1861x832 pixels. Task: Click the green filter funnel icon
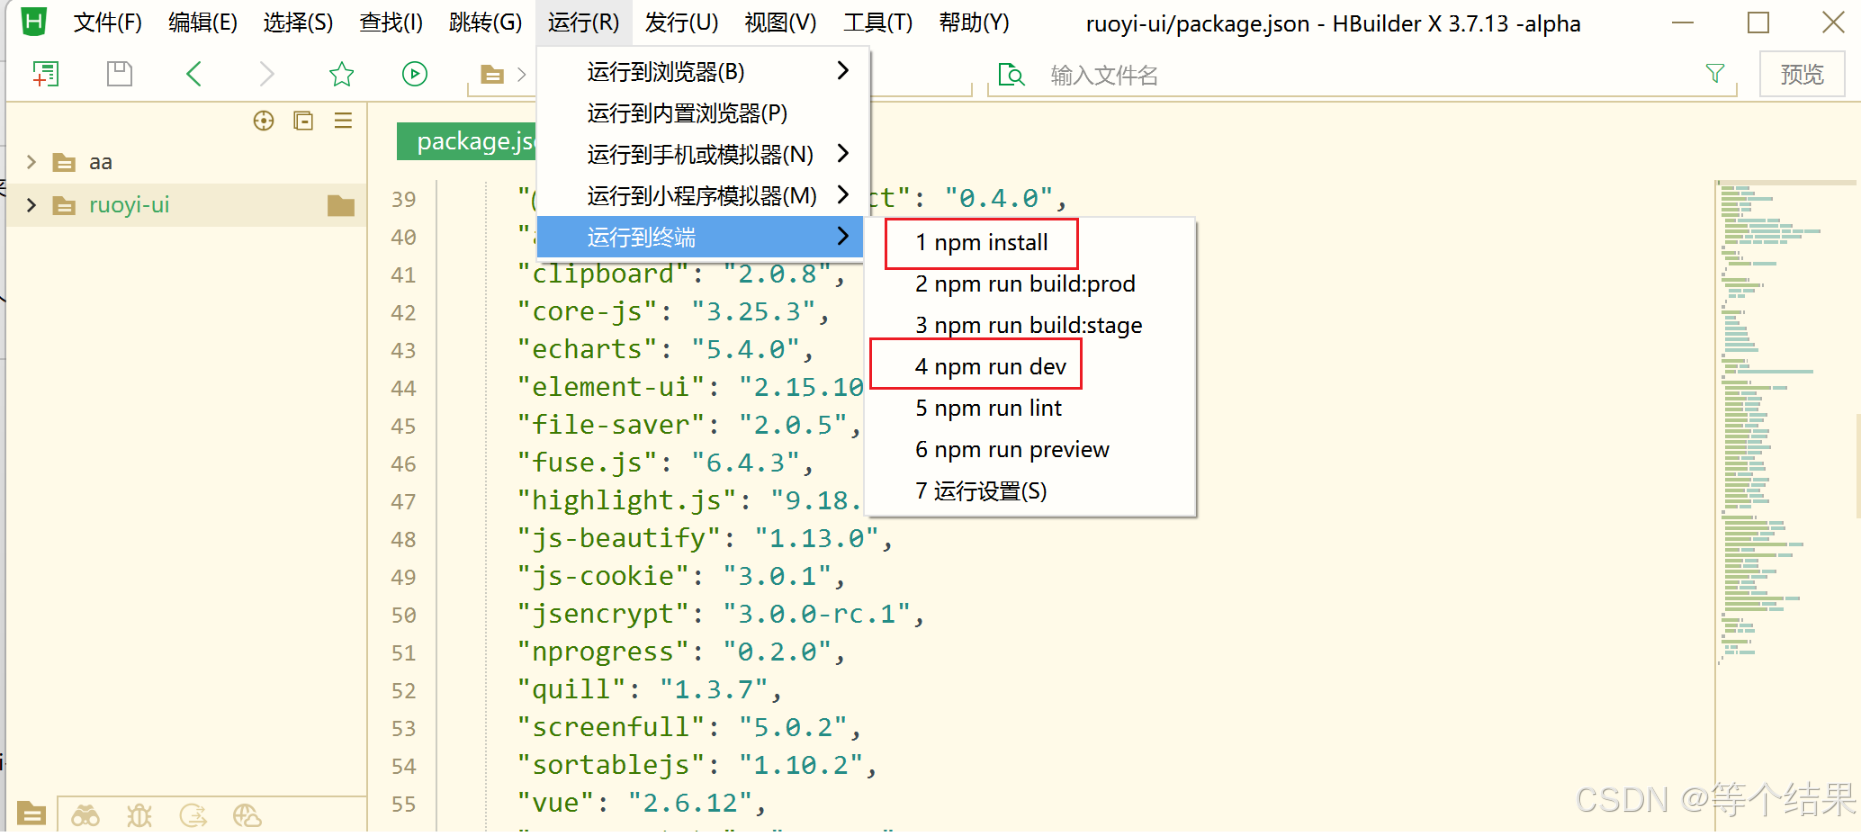tap(1715, 74)
